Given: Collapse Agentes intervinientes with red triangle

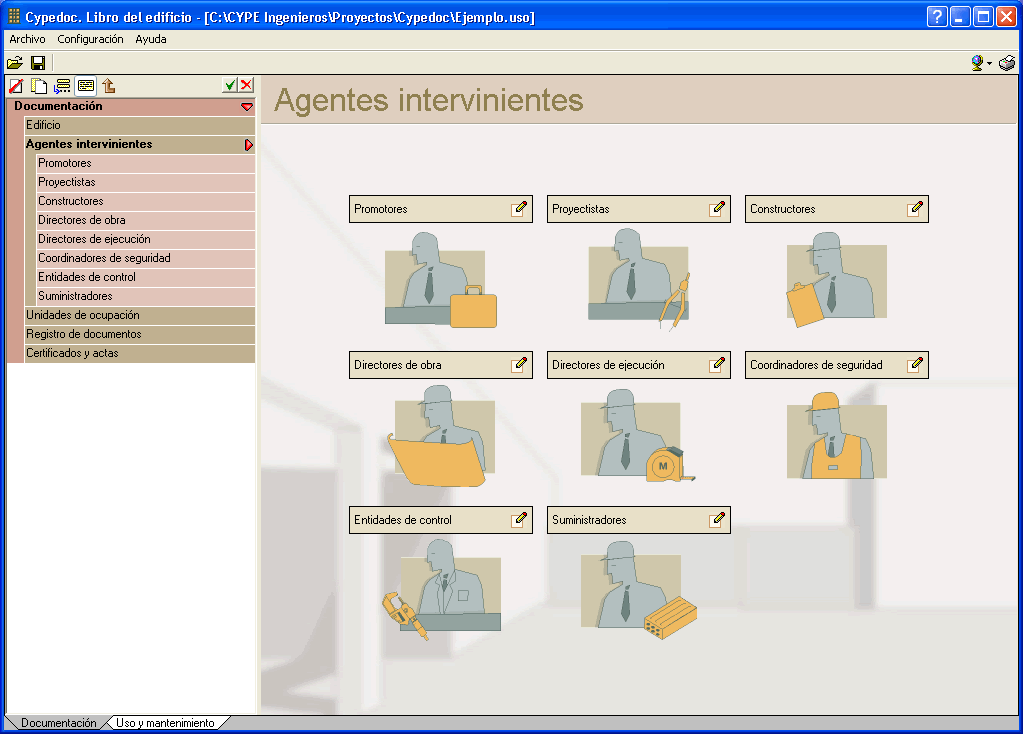Looking at the screenshot, I should (x=248, y=144).
